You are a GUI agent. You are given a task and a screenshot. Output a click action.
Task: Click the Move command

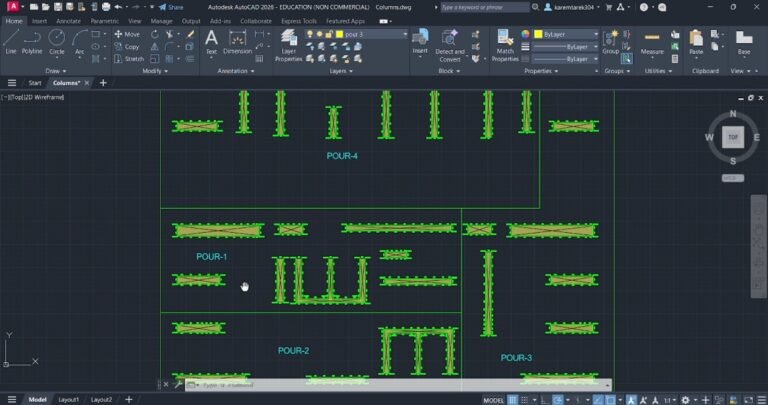[x=127, y=34]
